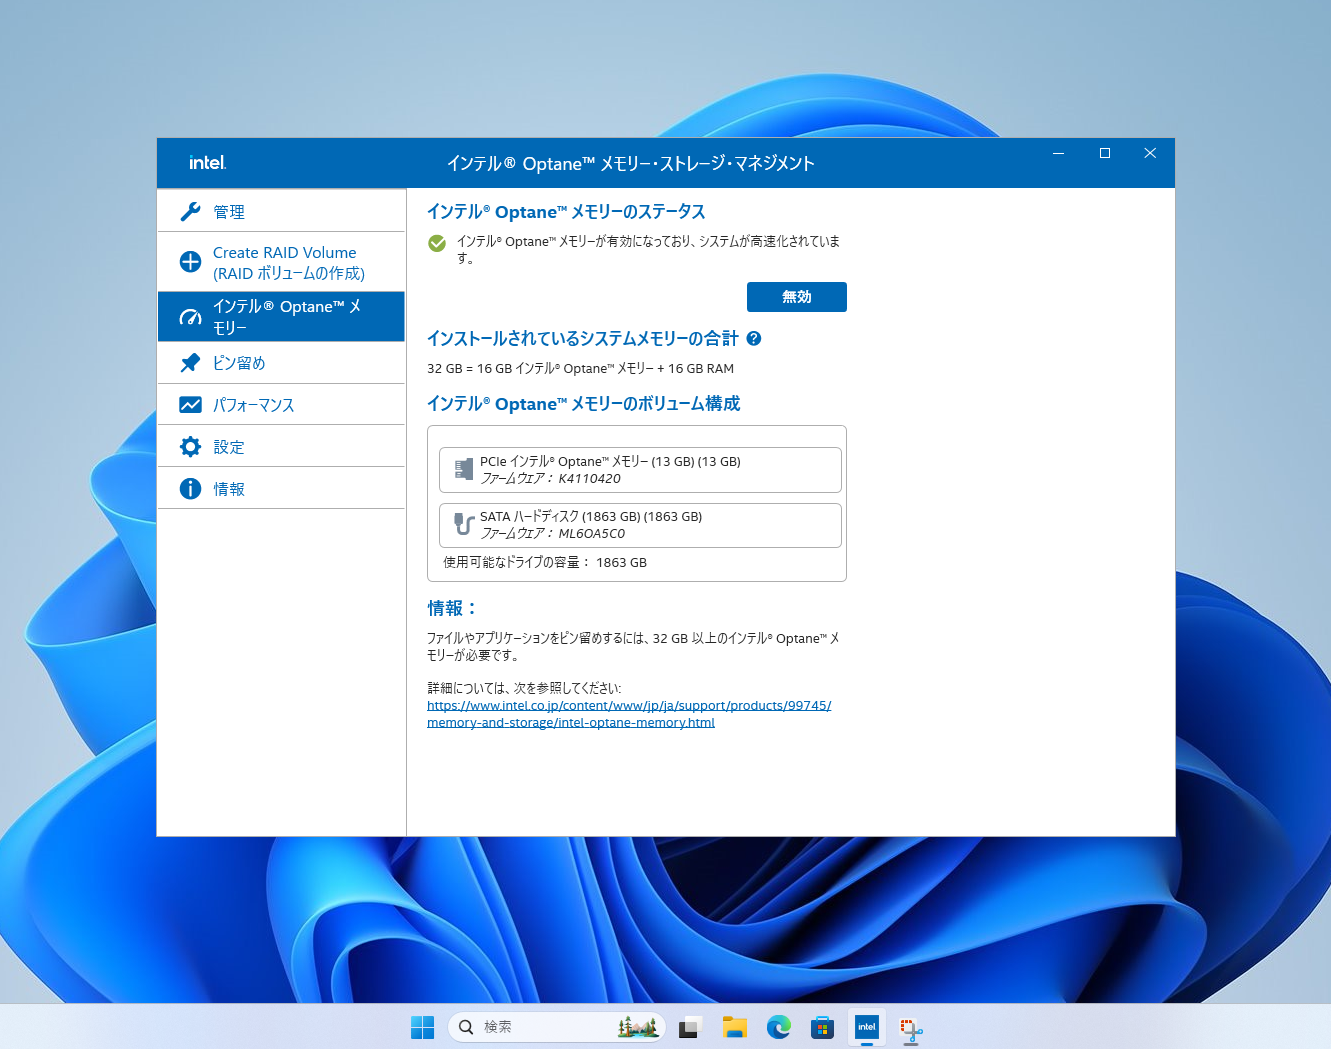Click the wrench icon beside 管理
This screenshot has width=1331, height=1049.
click(190, 212)
